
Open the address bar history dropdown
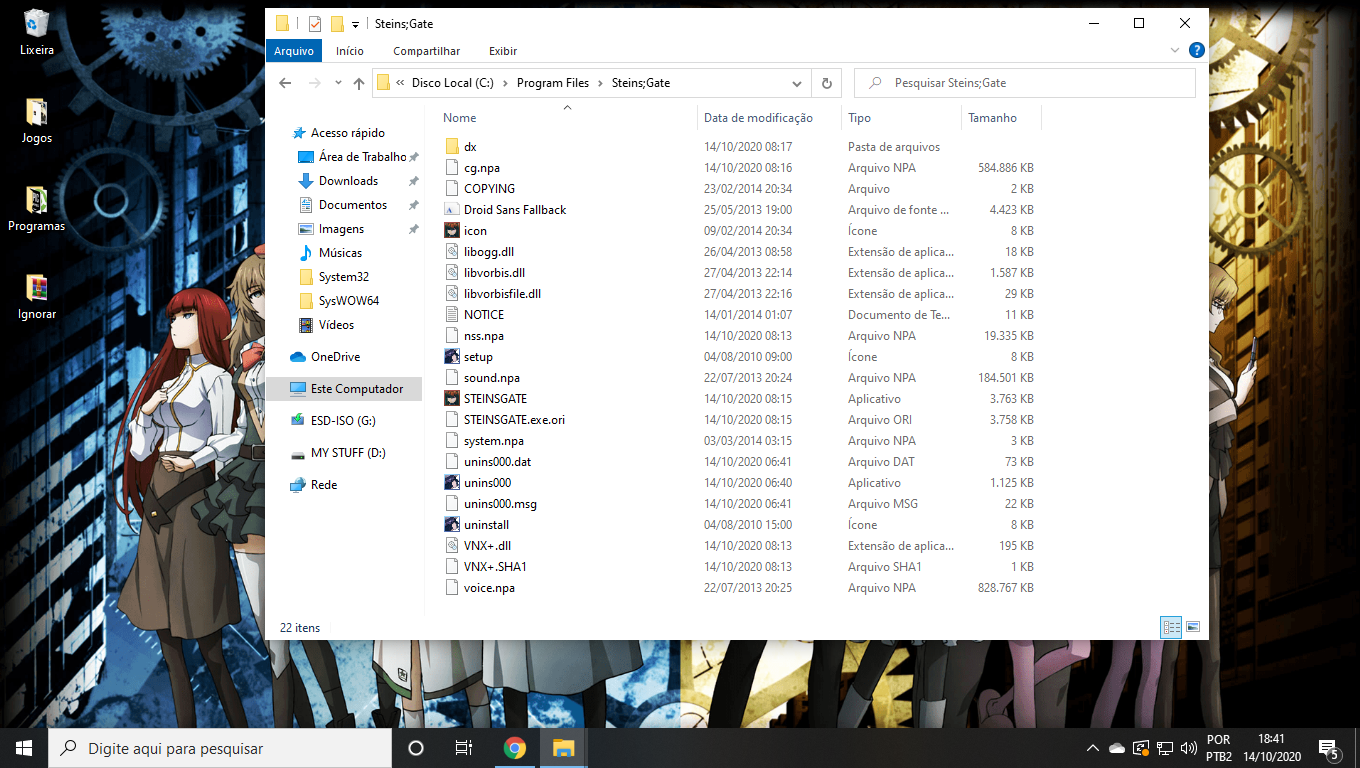(797, 83)
